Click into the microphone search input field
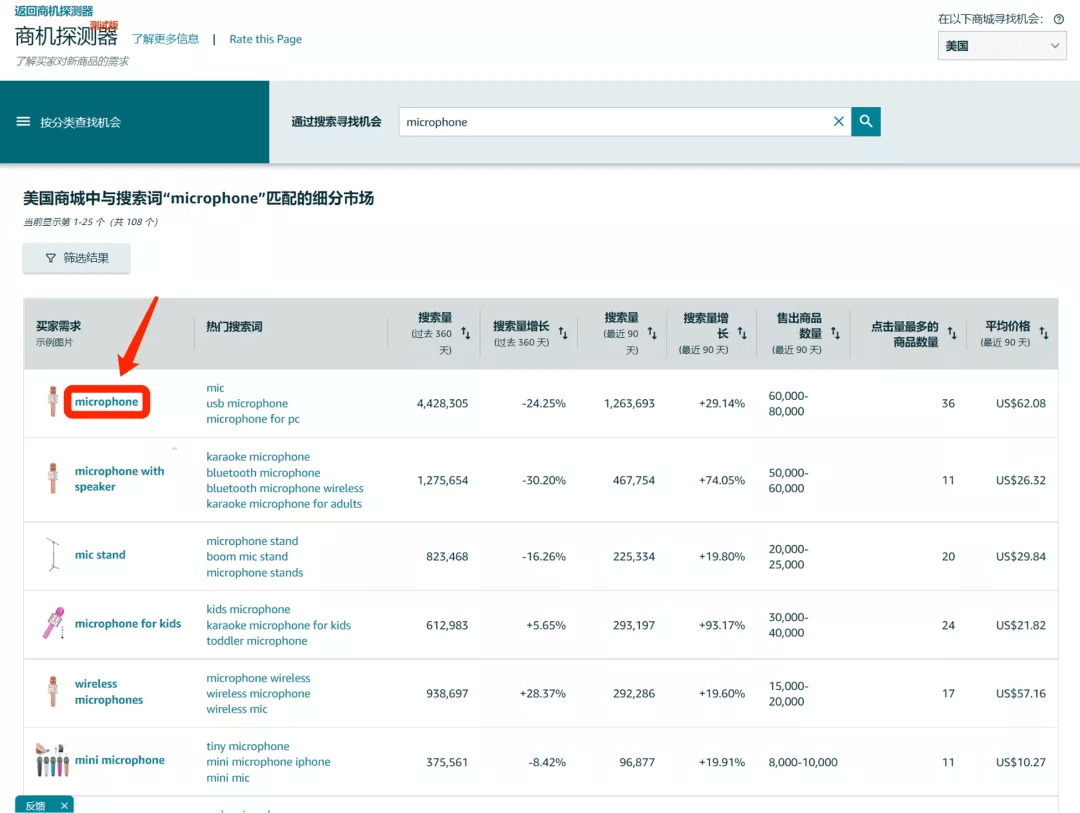1080x813 pixels. 610,122
